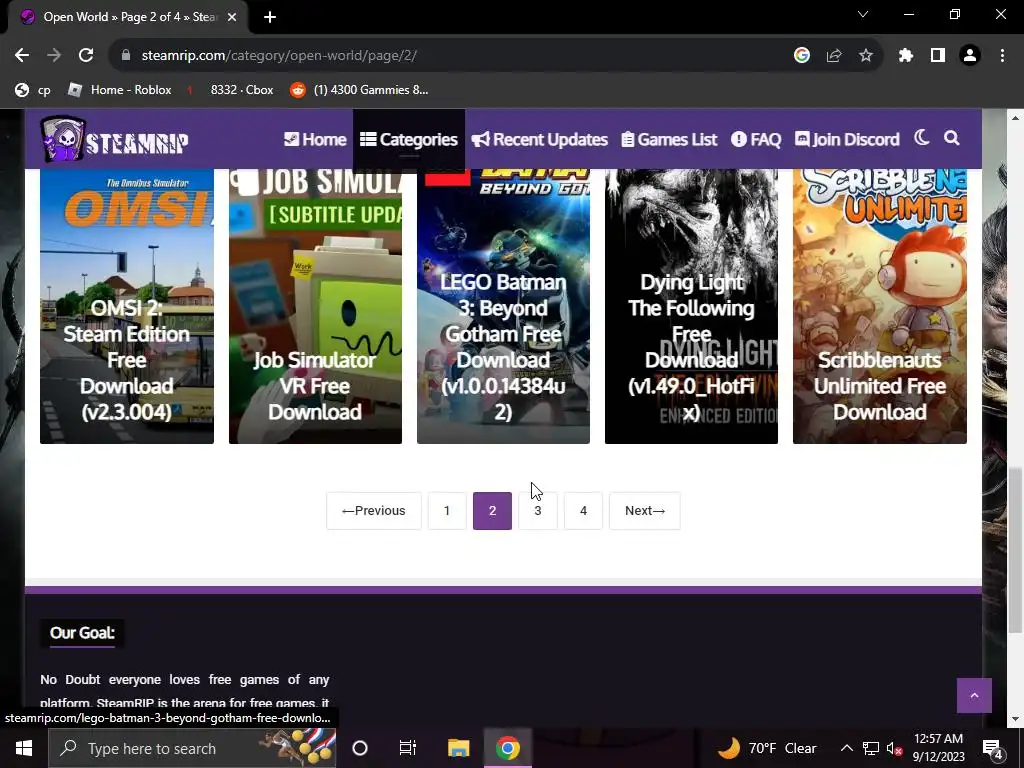
Task: Click browser forward arrow
Action: pos(54,56)
